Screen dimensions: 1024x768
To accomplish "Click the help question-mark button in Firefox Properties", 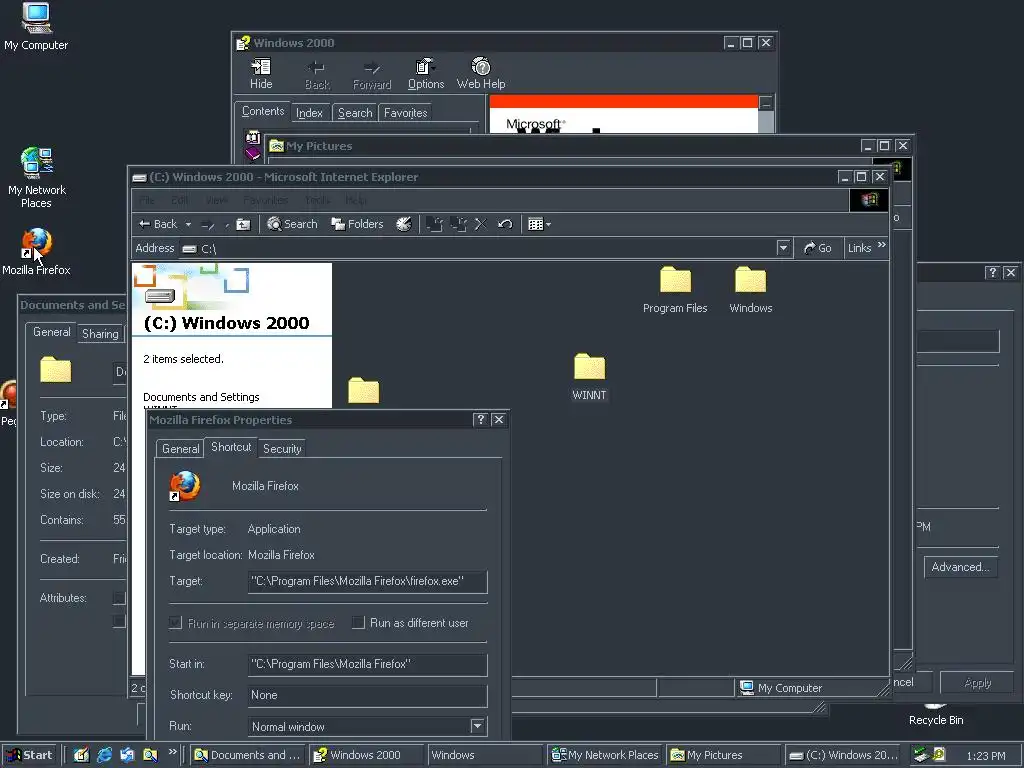I will click(481, 419).
